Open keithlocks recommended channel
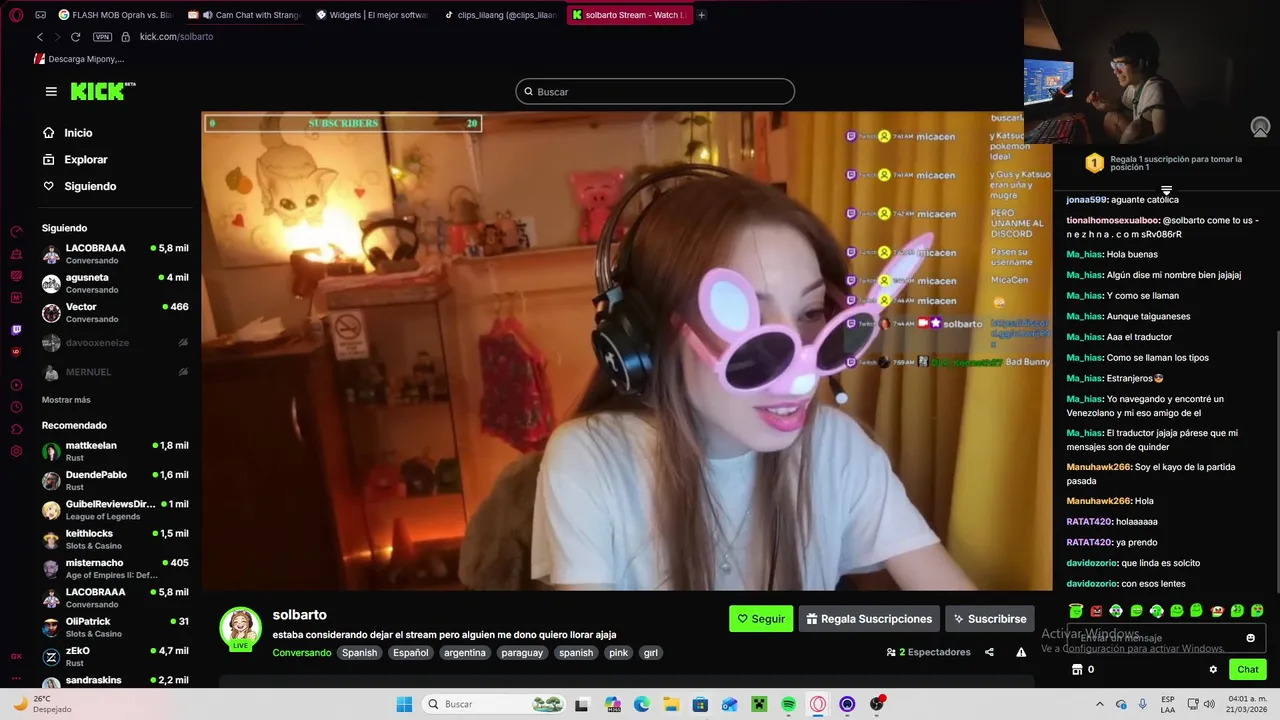 pyautogui.click(x=115, y=539)
